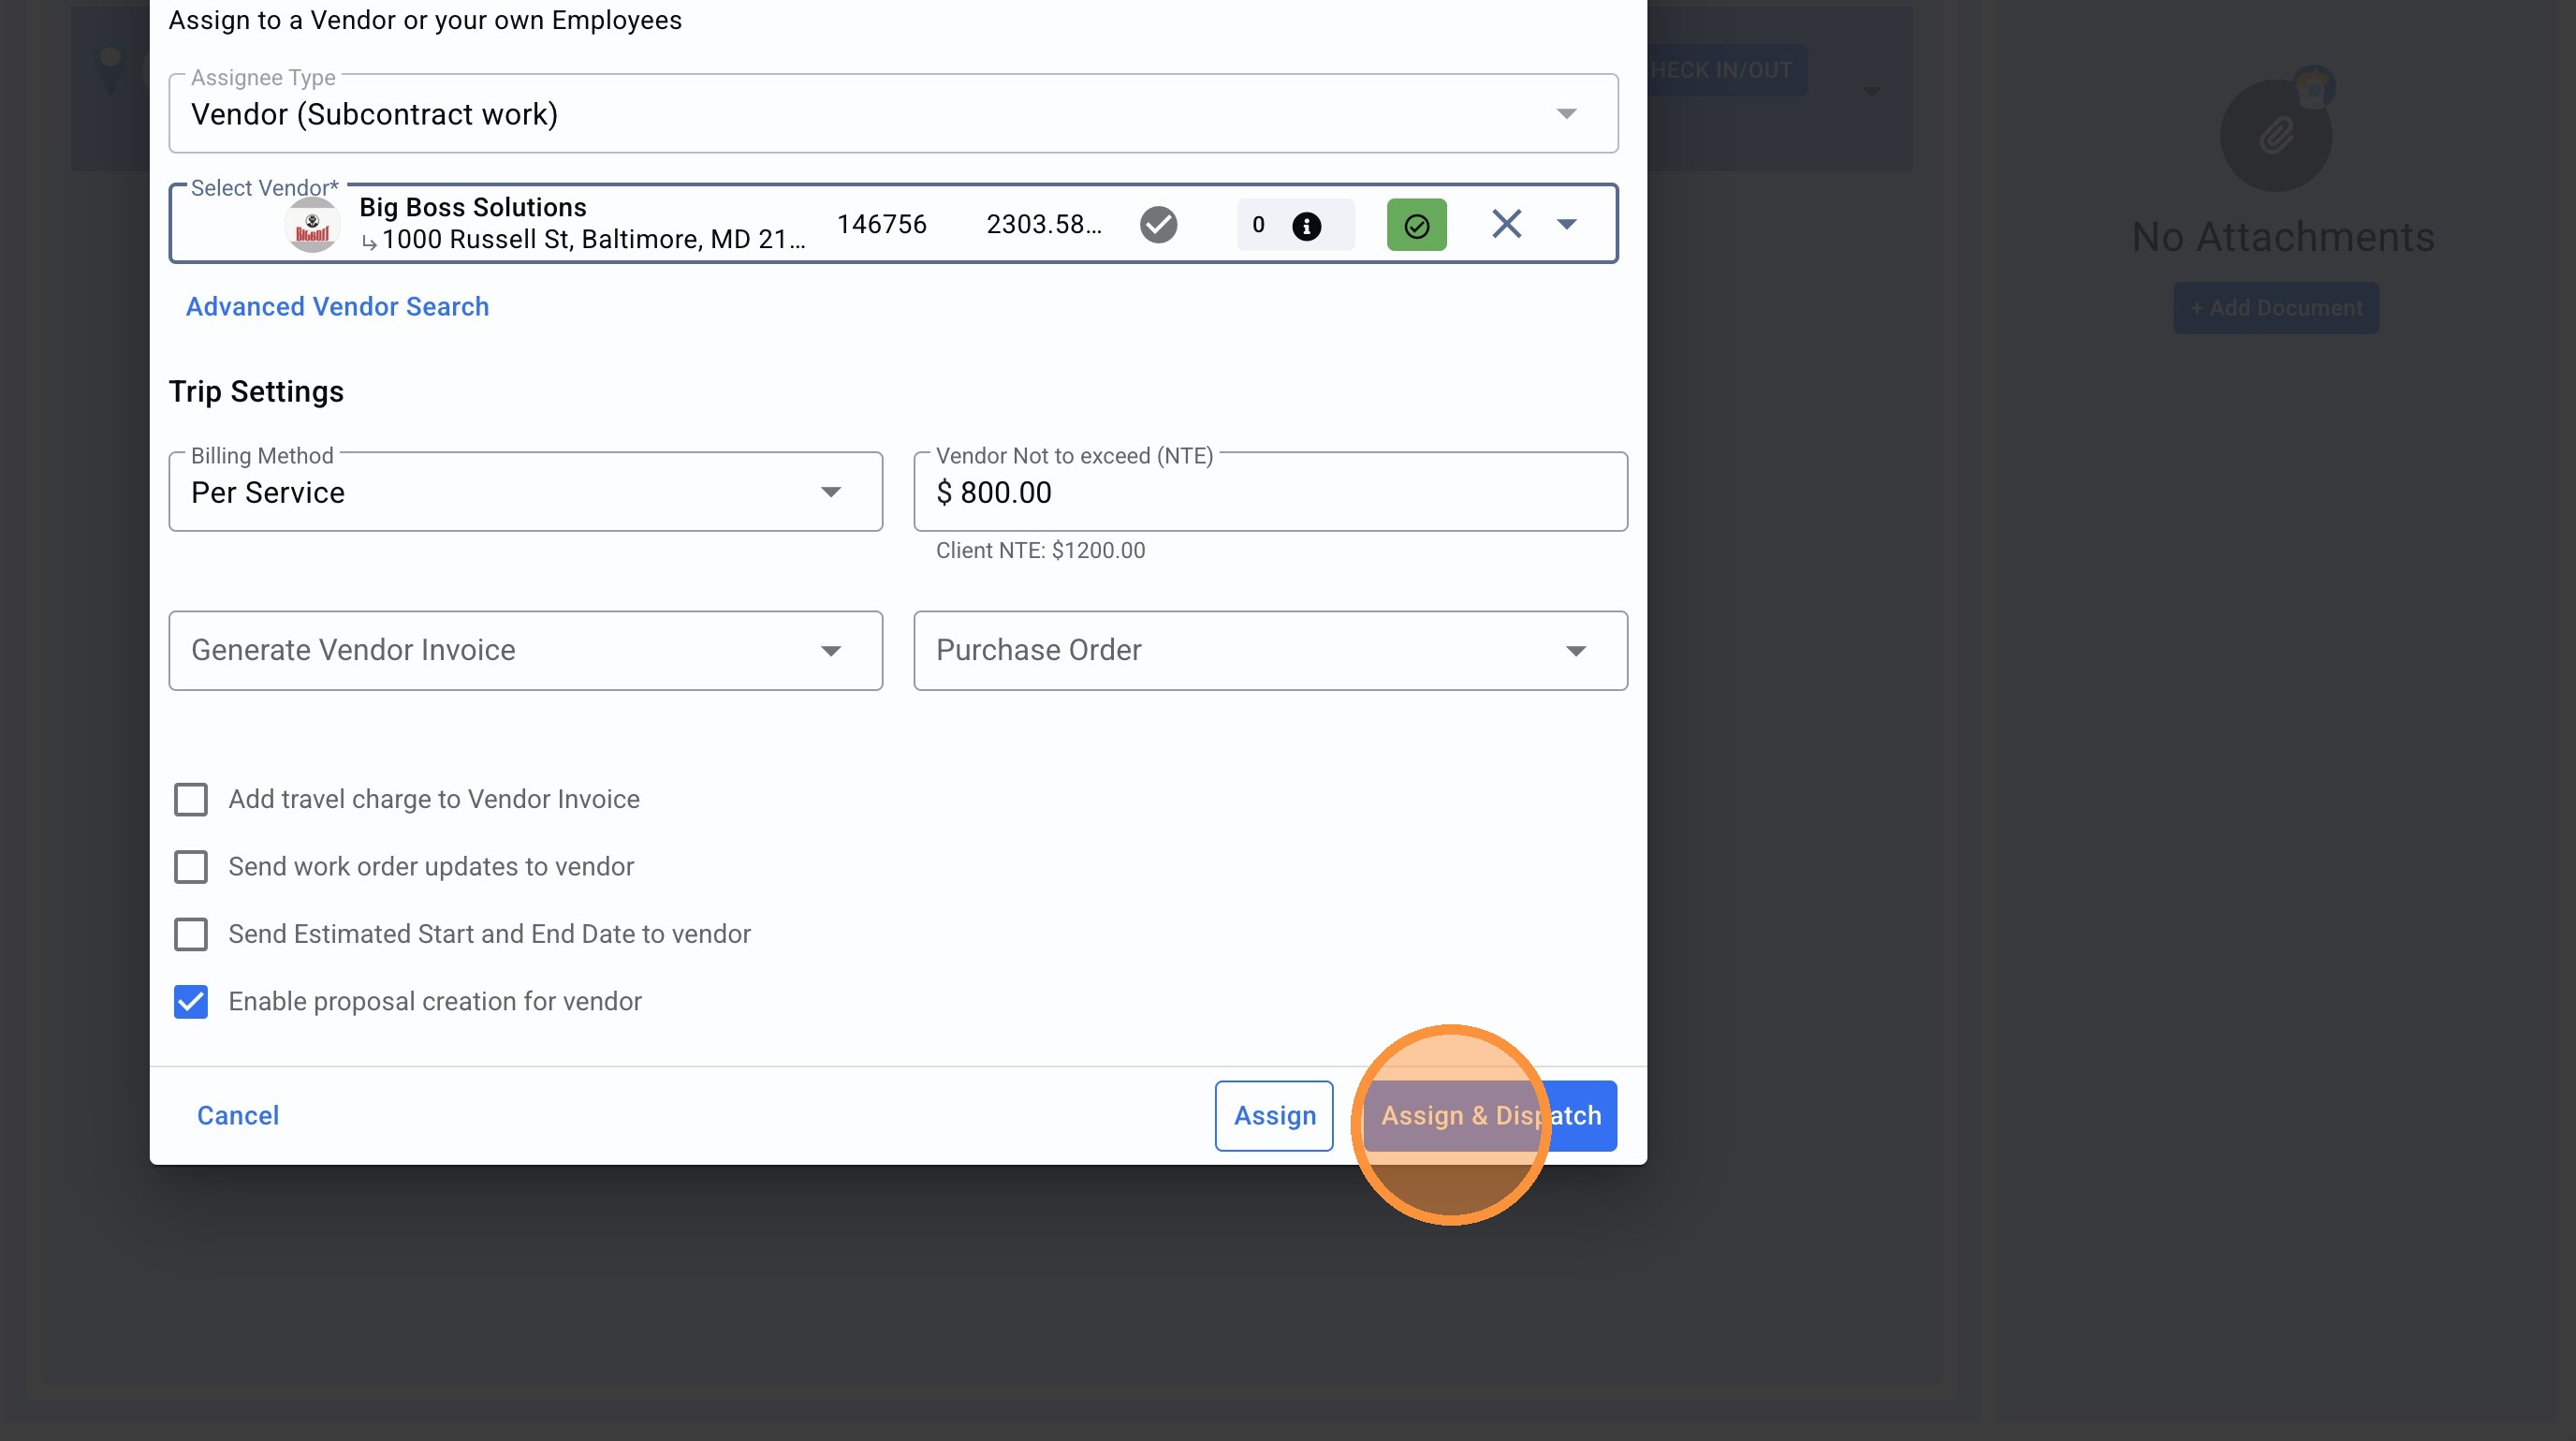
Task: Click the Advanced Vendor Search link
Action: point(337,306)
